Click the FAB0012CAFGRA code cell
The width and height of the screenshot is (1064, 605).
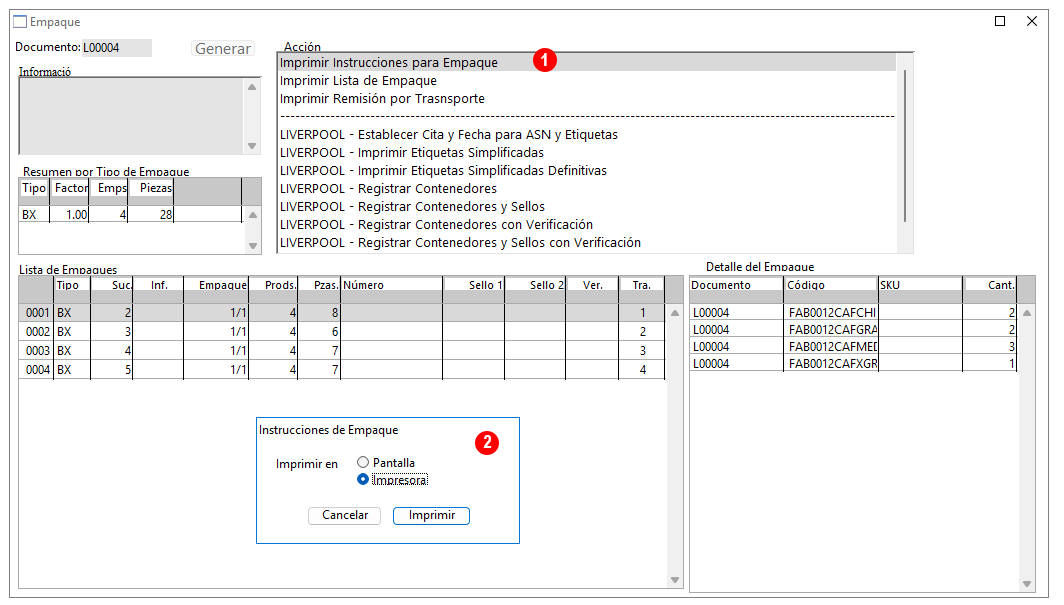(x=831, y=330)
